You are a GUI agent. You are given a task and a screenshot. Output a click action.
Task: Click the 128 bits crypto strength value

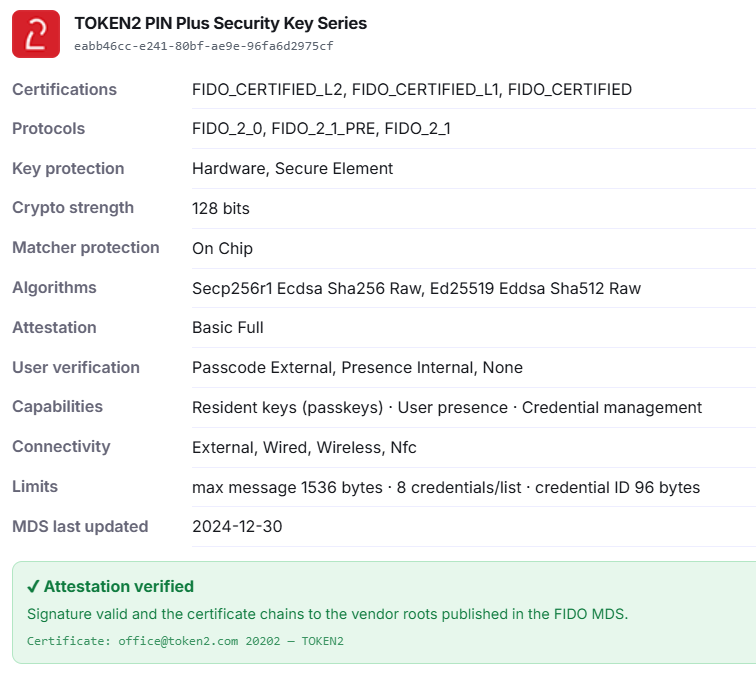pyautogui.click(x=221, y=208)
